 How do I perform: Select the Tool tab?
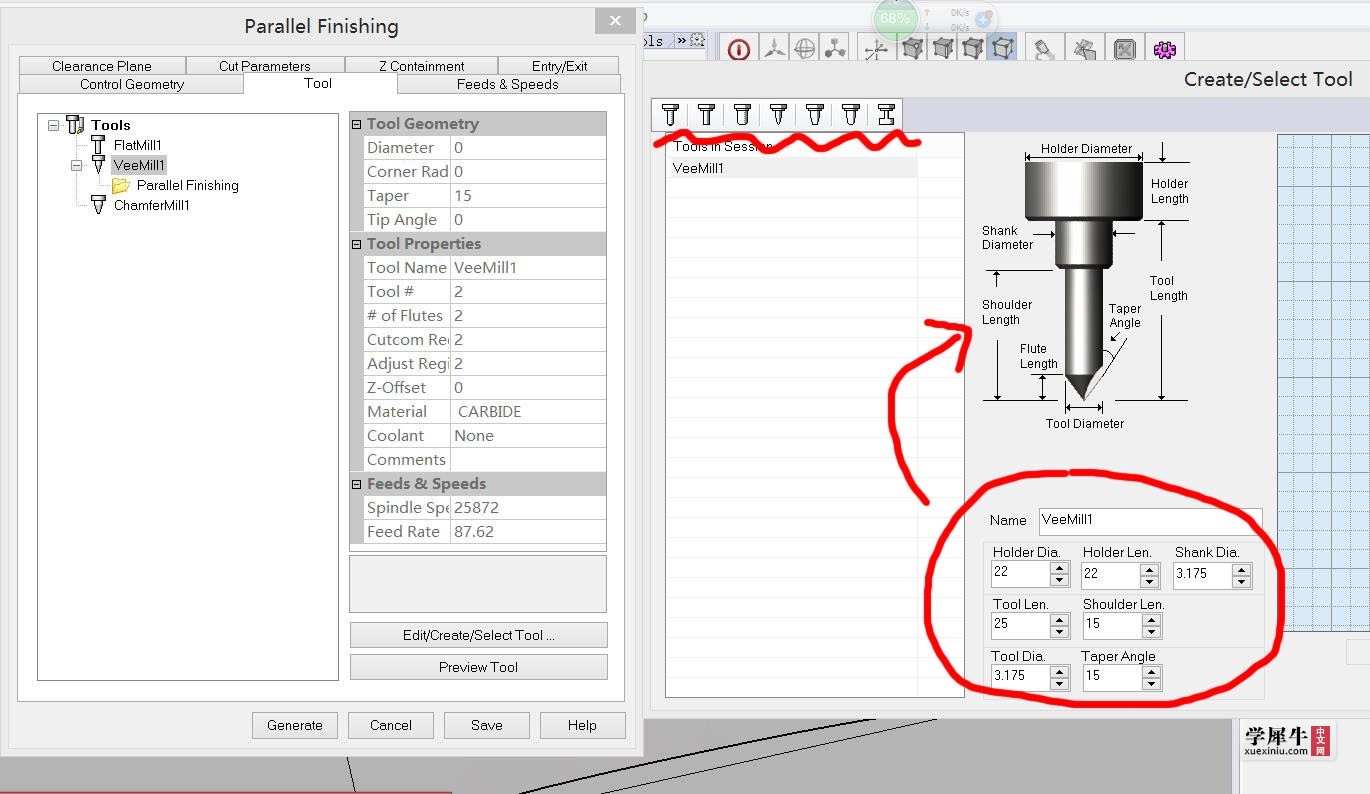click(319, 84)
